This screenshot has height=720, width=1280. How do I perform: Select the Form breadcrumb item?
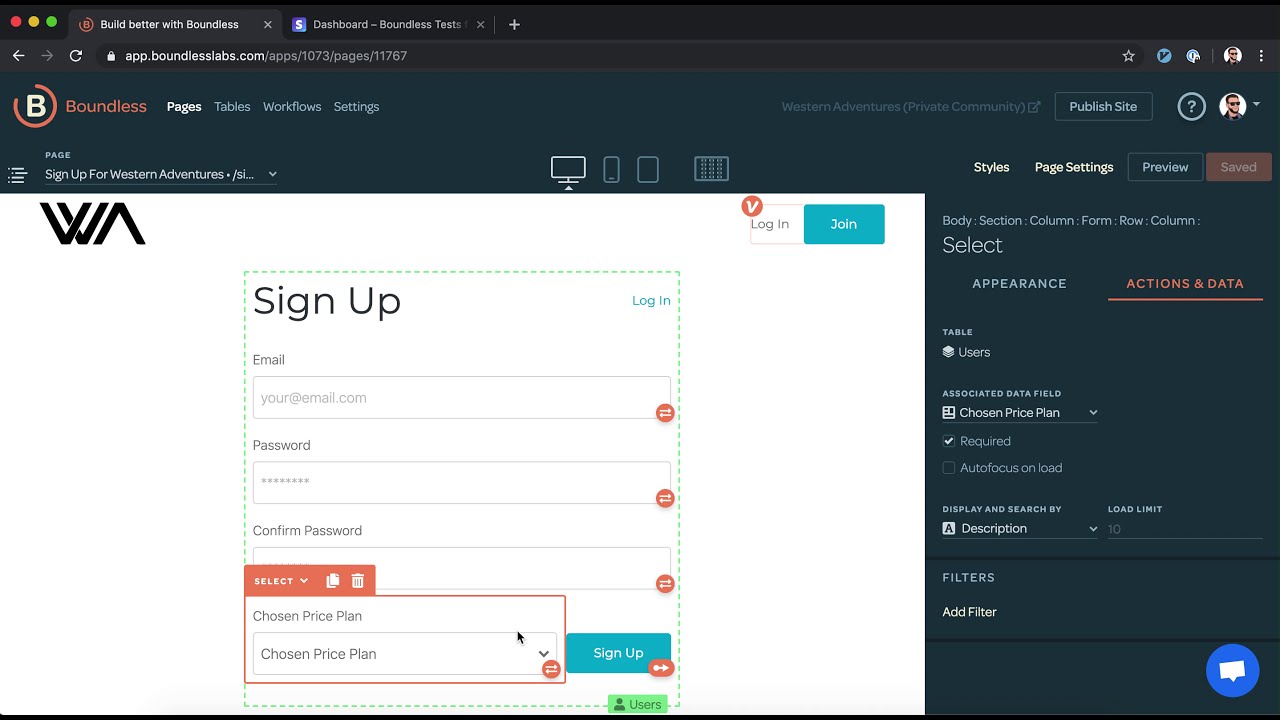(1096, 220)
